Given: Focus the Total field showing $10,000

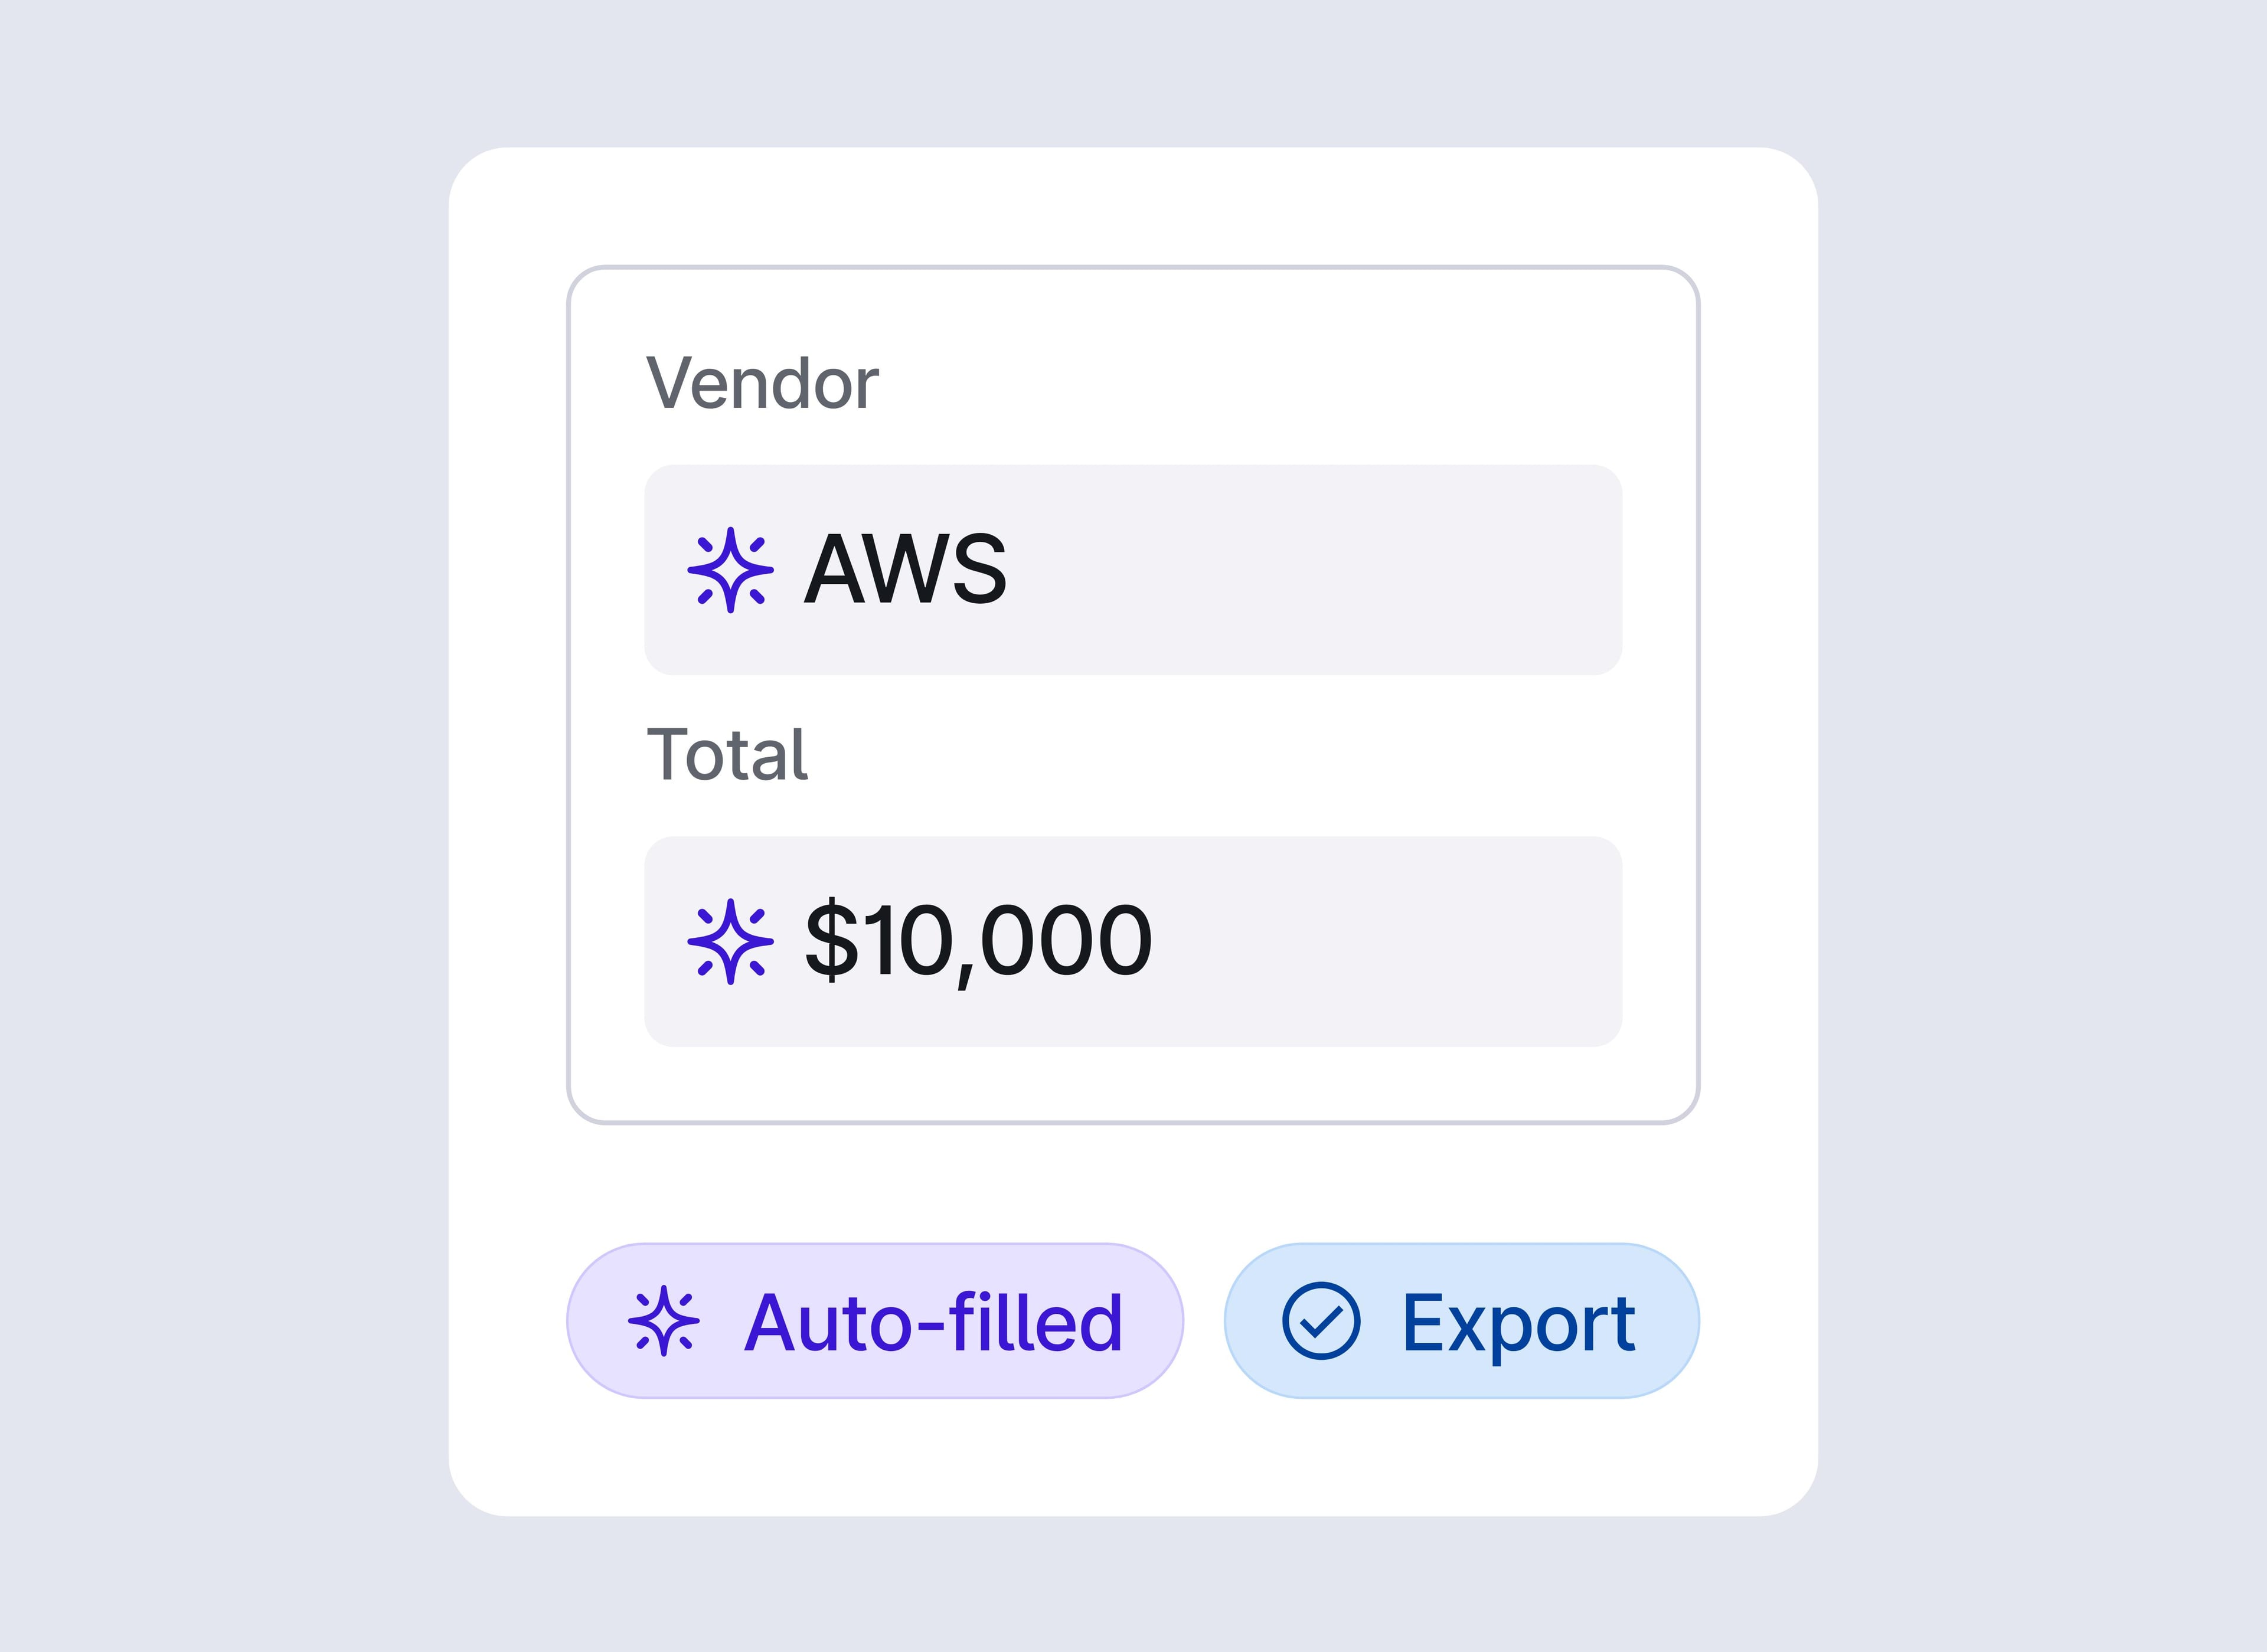Looking at the screenshot, I should click(1132, 941).
